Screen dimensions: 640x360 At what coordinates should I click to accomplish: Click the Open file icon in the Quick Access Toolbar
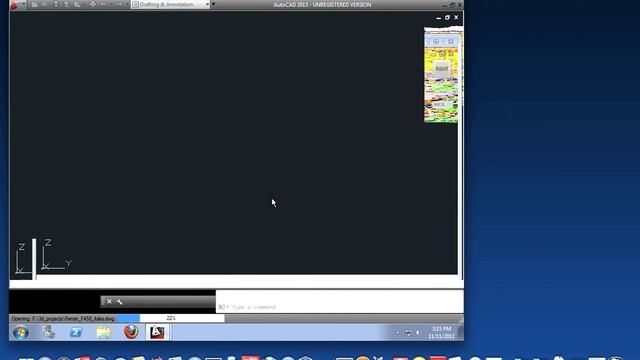45,4
